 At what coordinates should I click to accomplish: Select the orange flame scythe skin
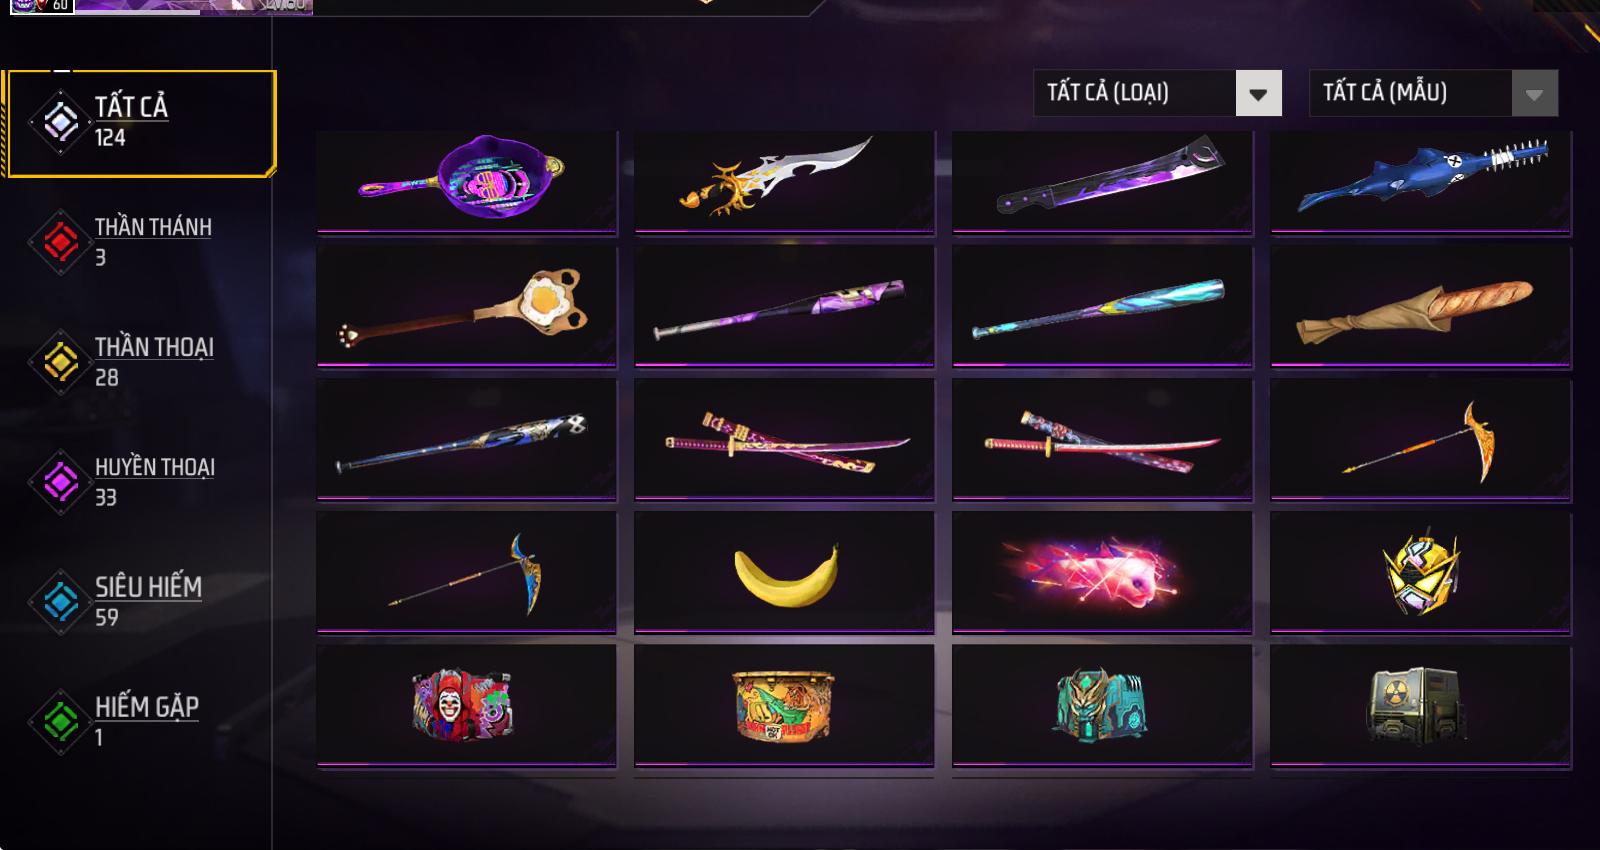pyautogui.click(x=1420, y=441)
